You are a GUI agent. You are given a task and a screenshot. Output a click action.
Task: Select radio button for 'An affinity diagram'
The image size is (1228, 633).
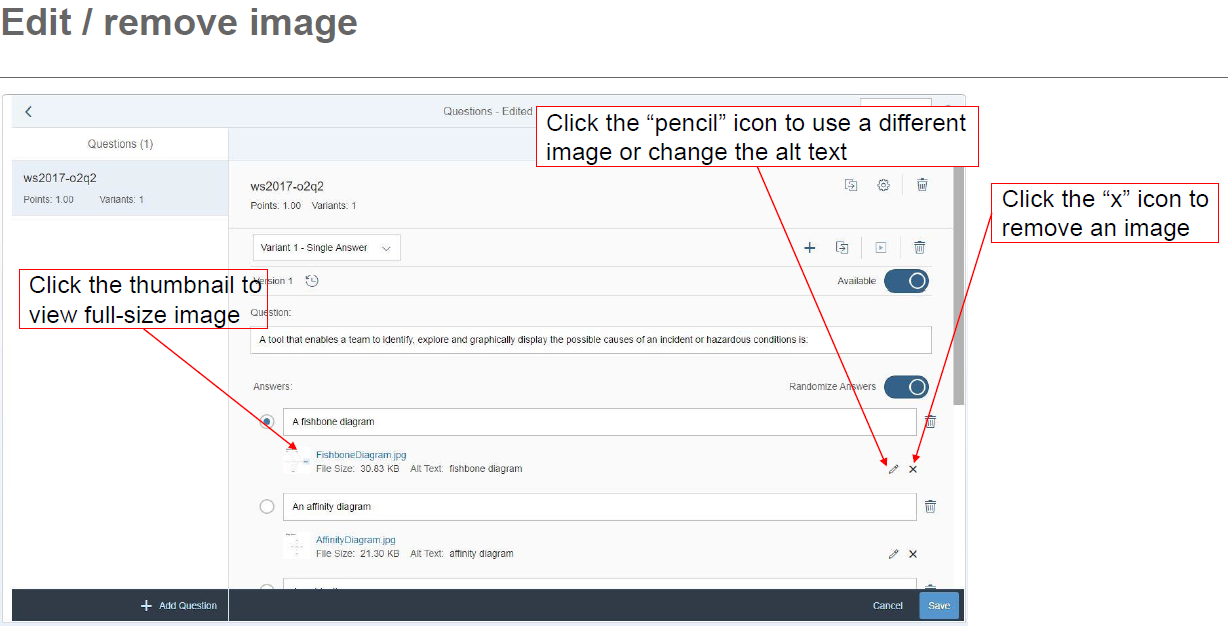[x=267, y=507]
